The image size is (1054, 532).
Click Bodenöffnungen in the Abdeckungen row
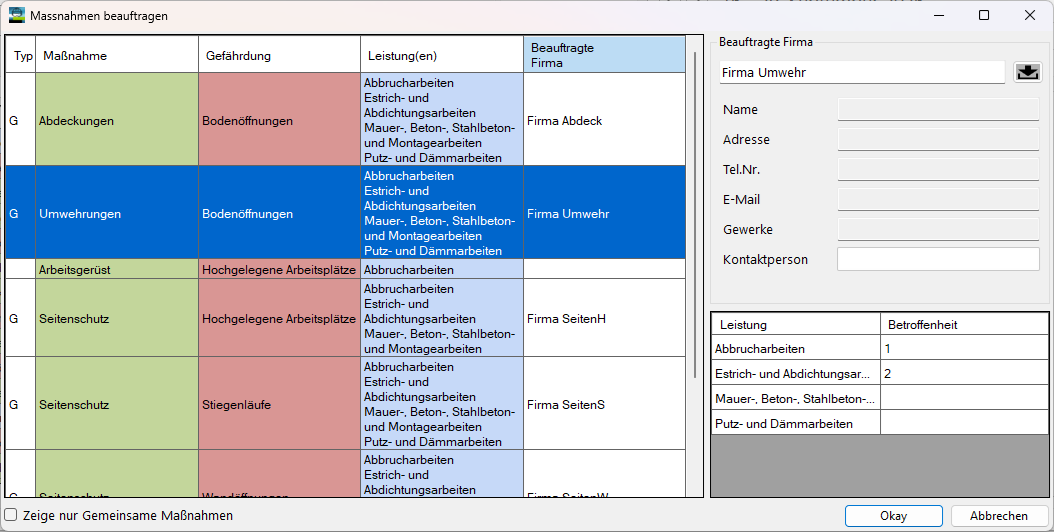click(280, 120)
